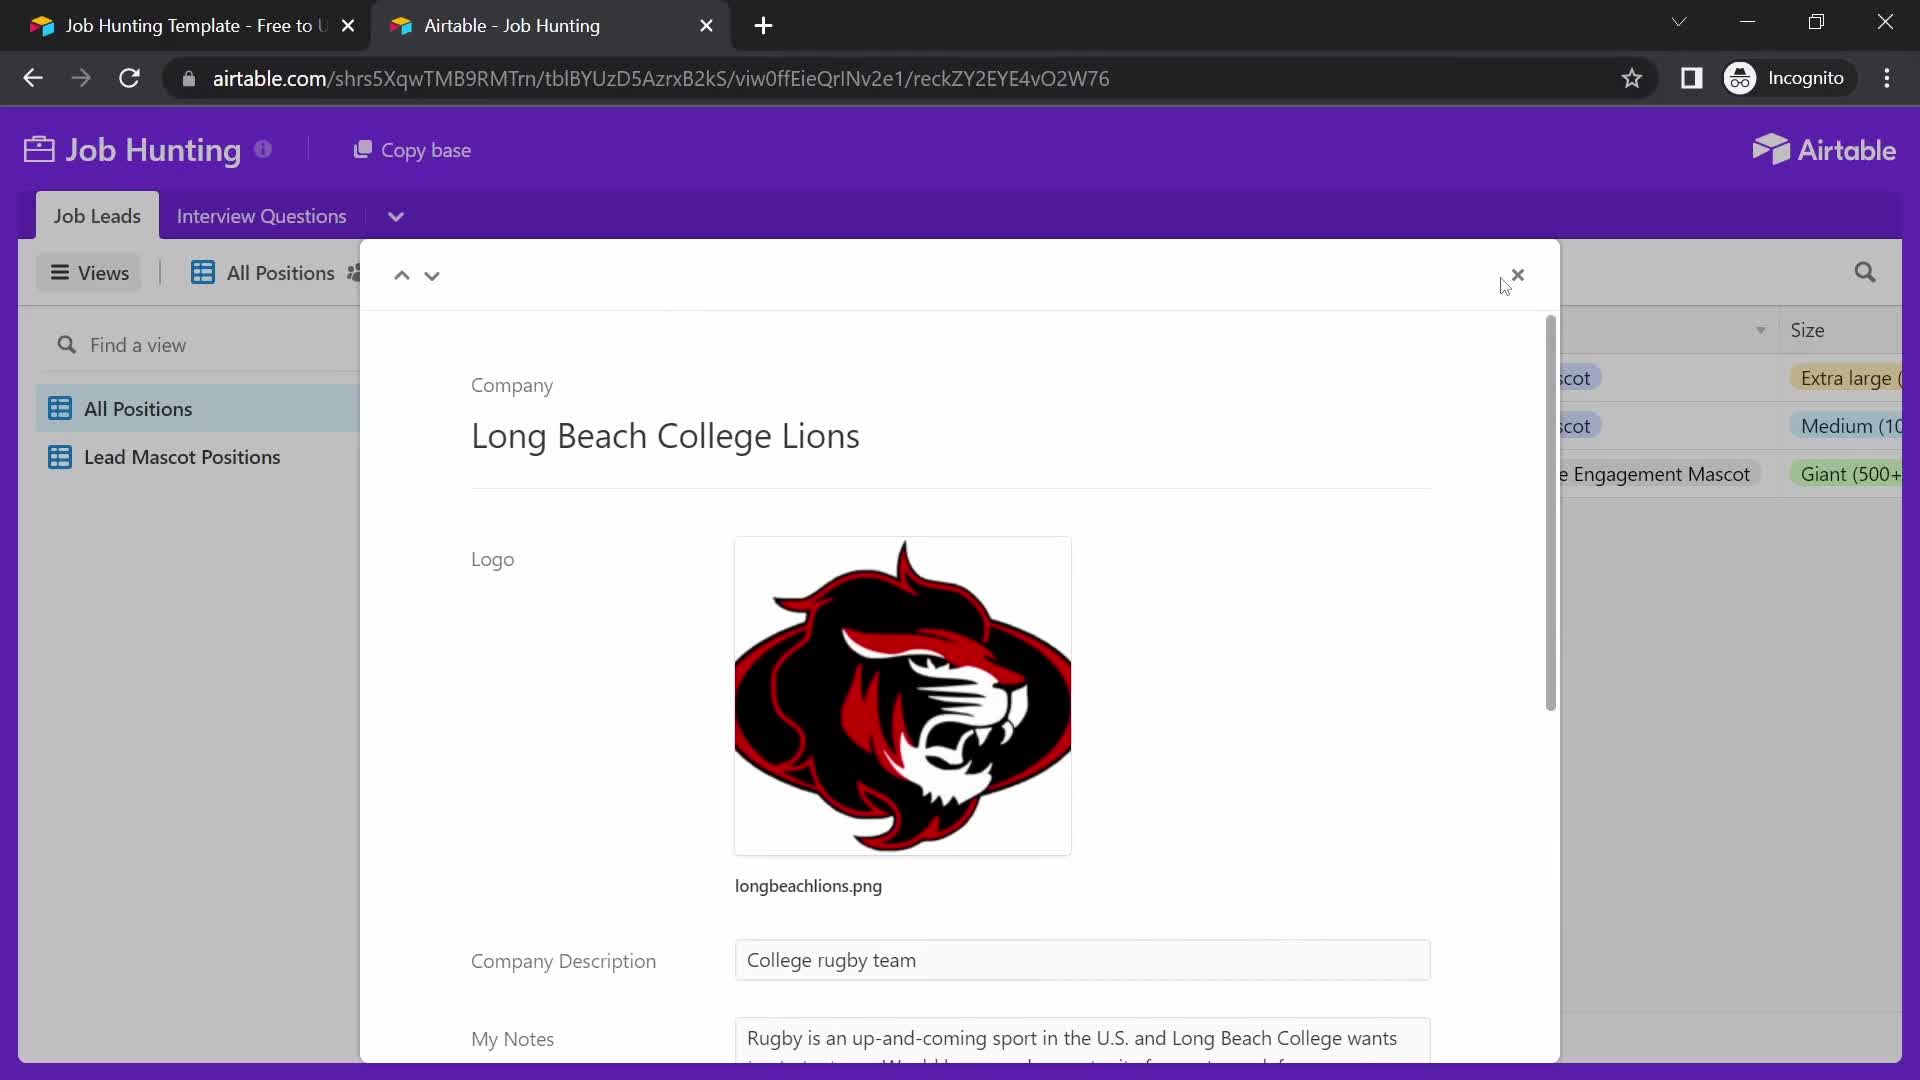
Task: Click the Views panel toggle icon
Action: coord(61,273)
